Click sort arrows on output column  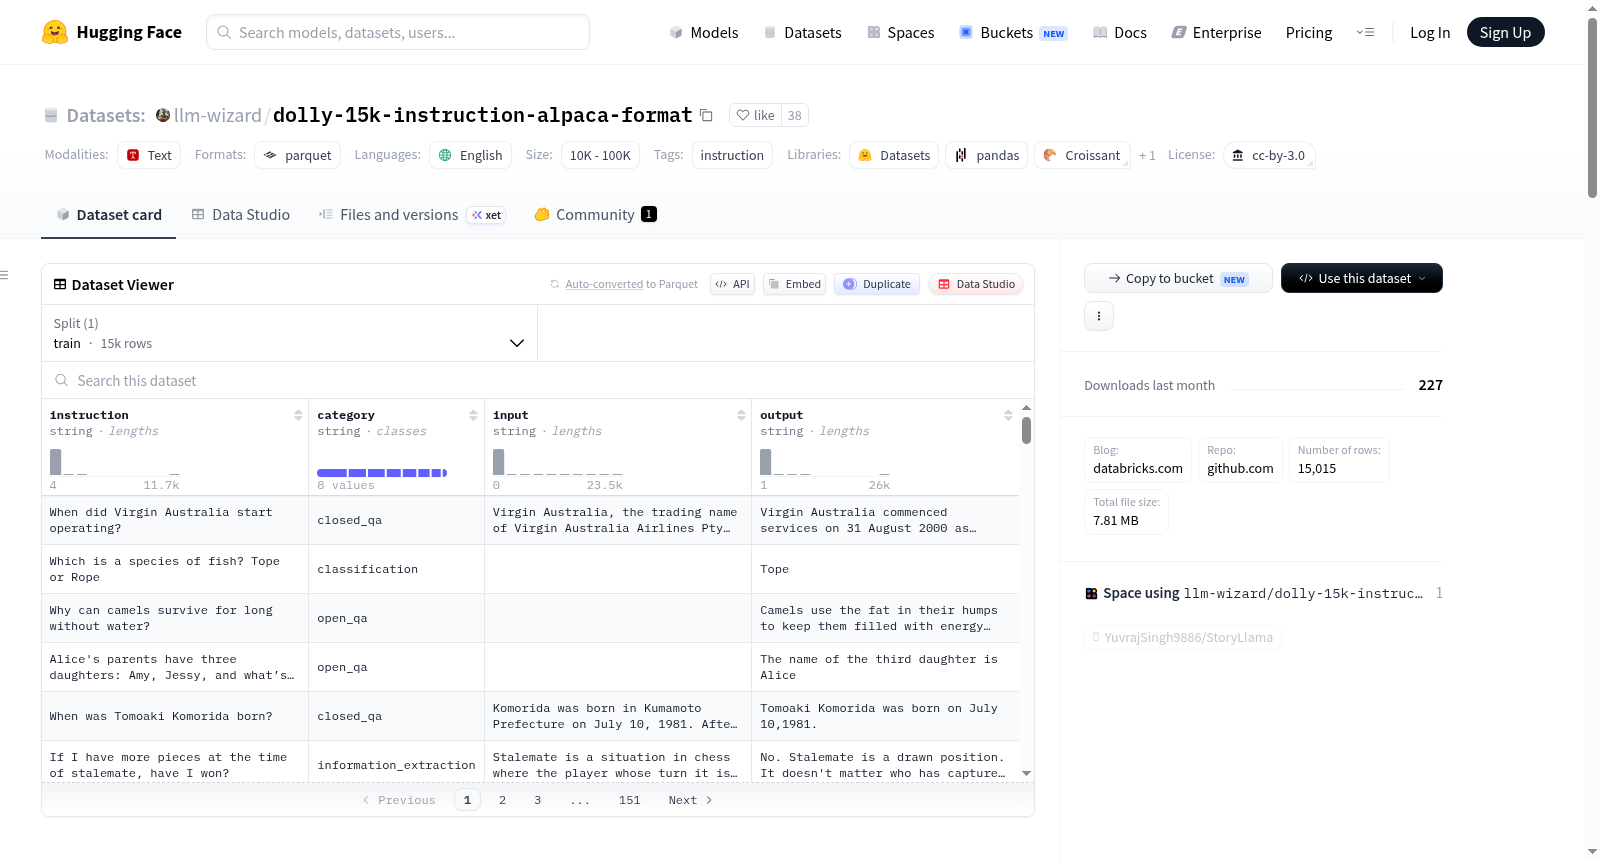pyautogui.click(x=1008, y=415)
